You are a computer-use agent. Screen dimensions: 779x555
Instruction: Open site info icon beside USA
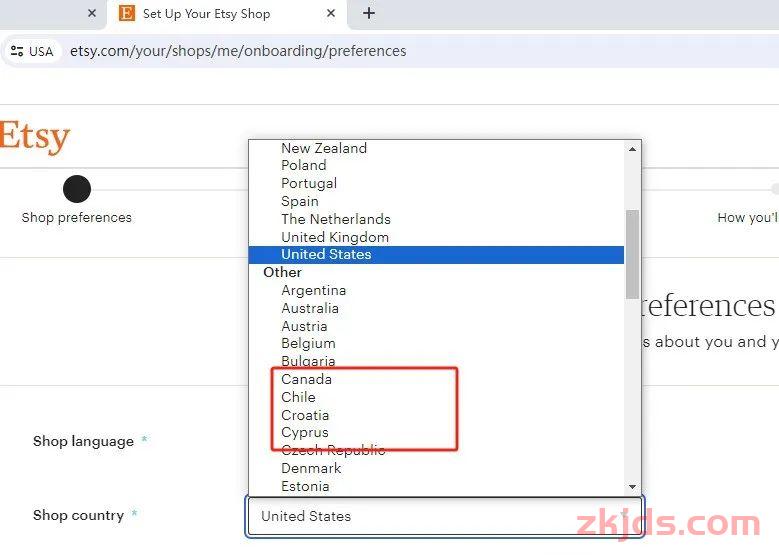[x=17, y=51]
